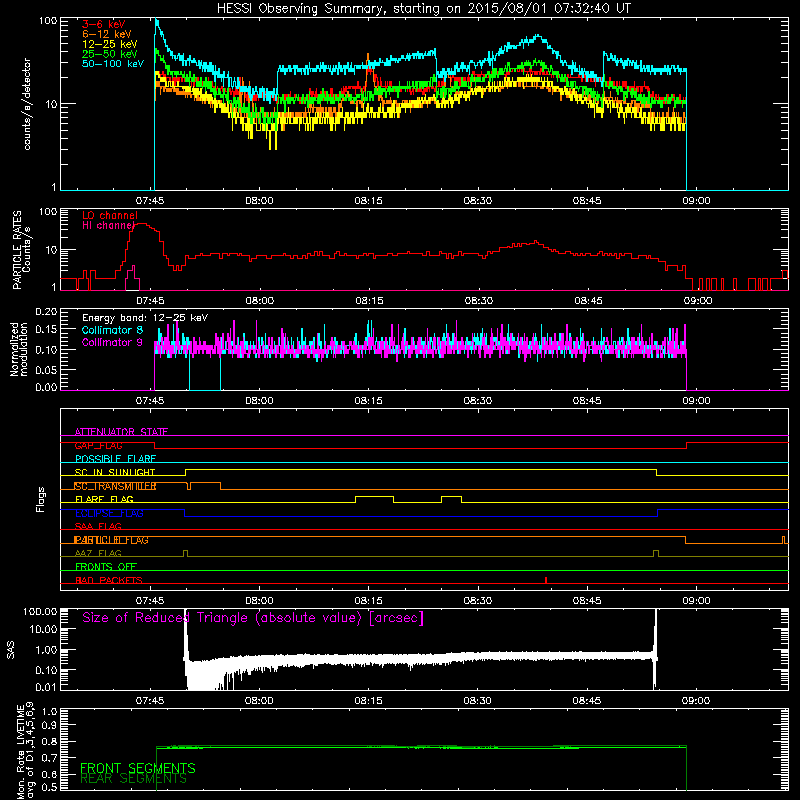Image resolution: width=800 pixels, height=800 pixels.
Task: Click the FRONTS_OFF flag label
Action: (x=106, y=567)
